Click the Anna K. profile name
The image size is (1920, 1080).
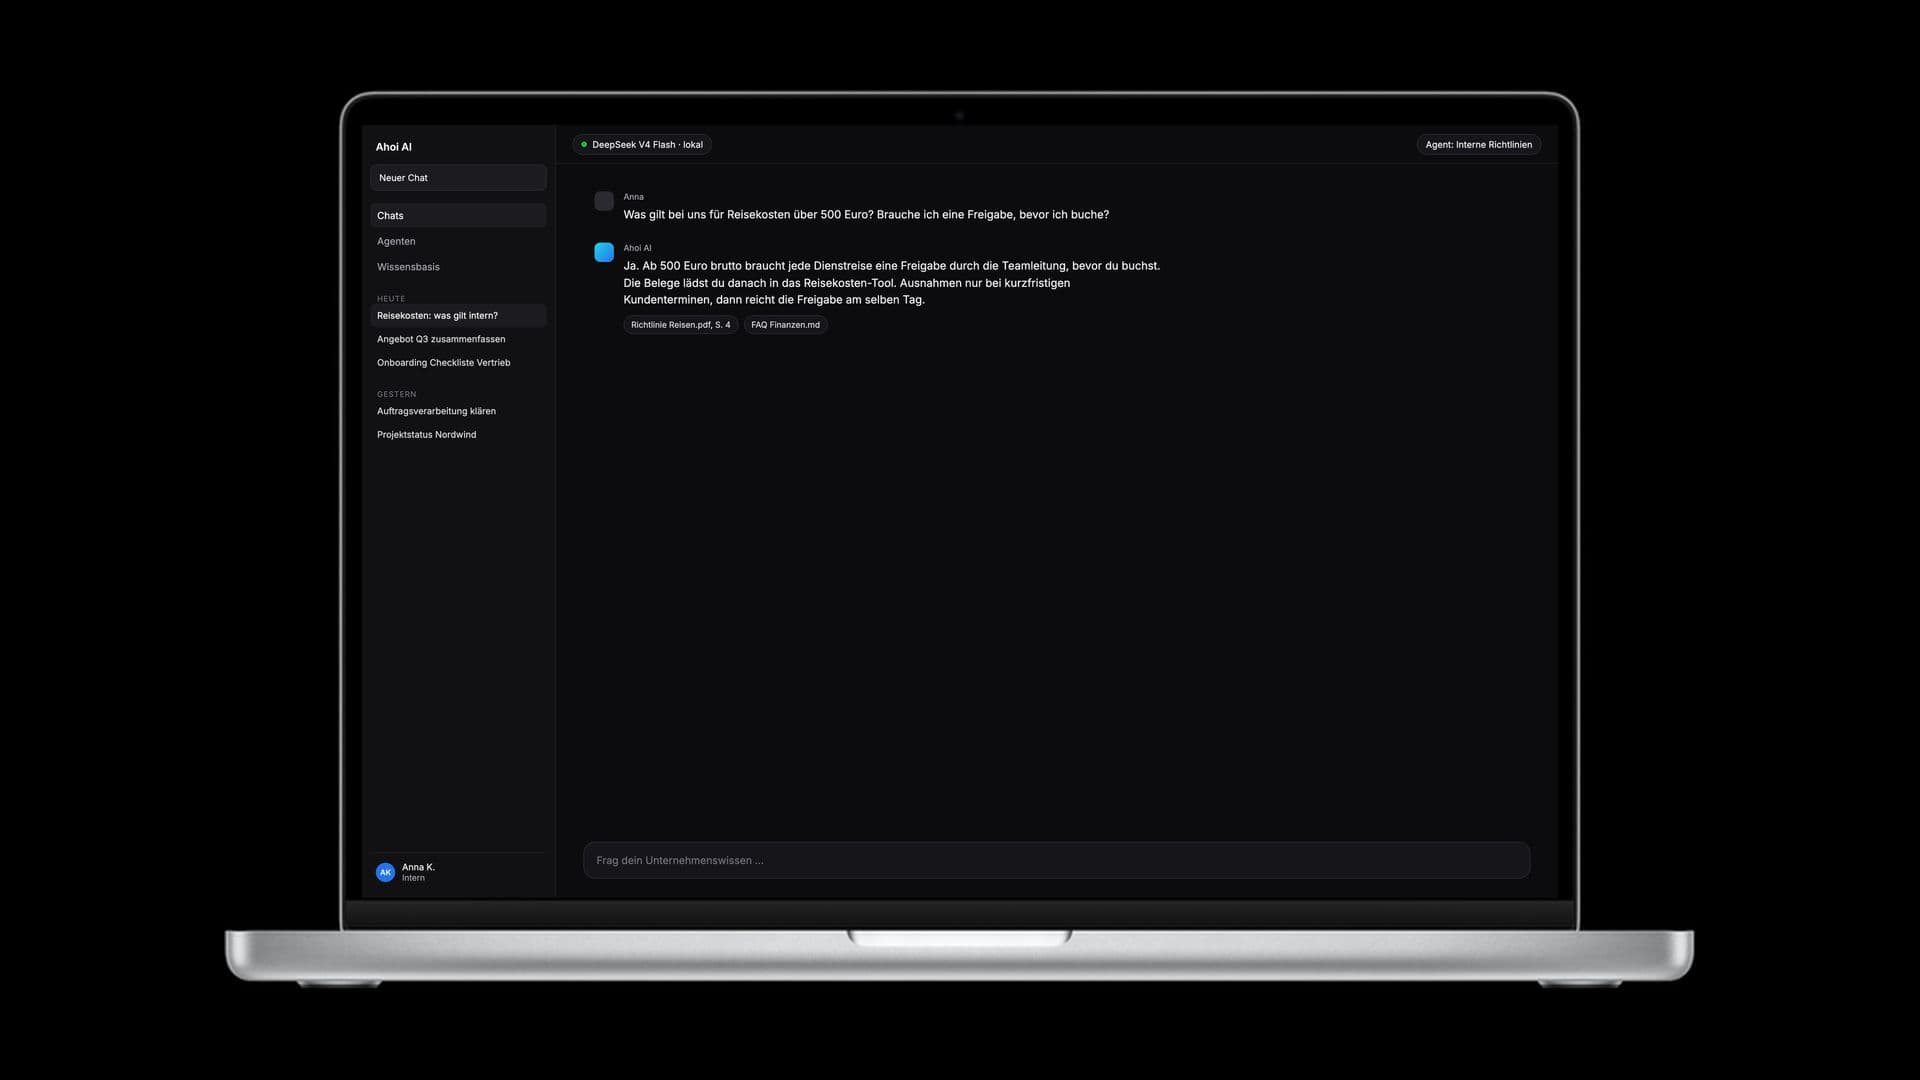pos(418,867)
